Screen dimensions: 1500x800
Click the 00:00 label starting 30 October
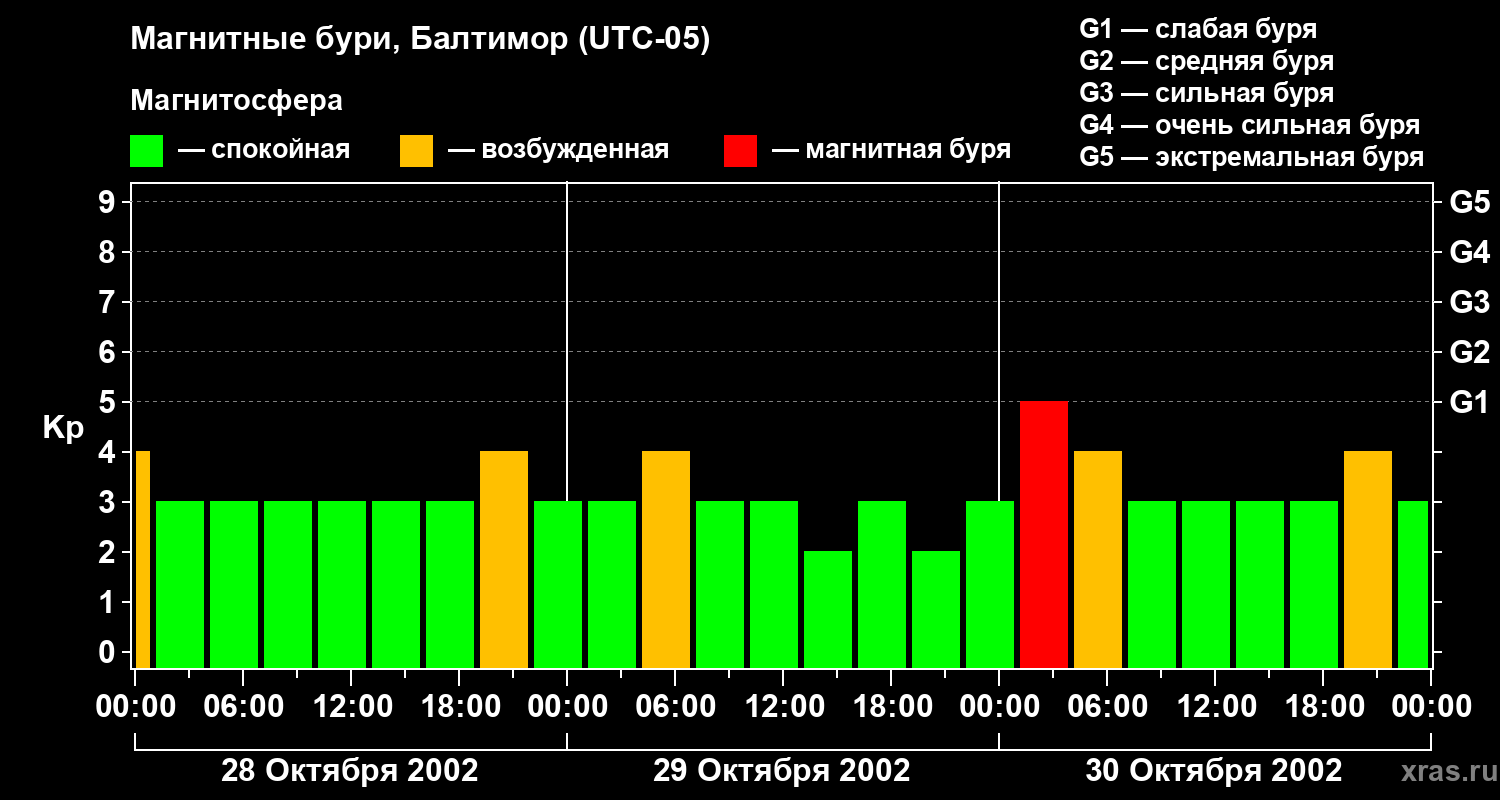[999, 706]
